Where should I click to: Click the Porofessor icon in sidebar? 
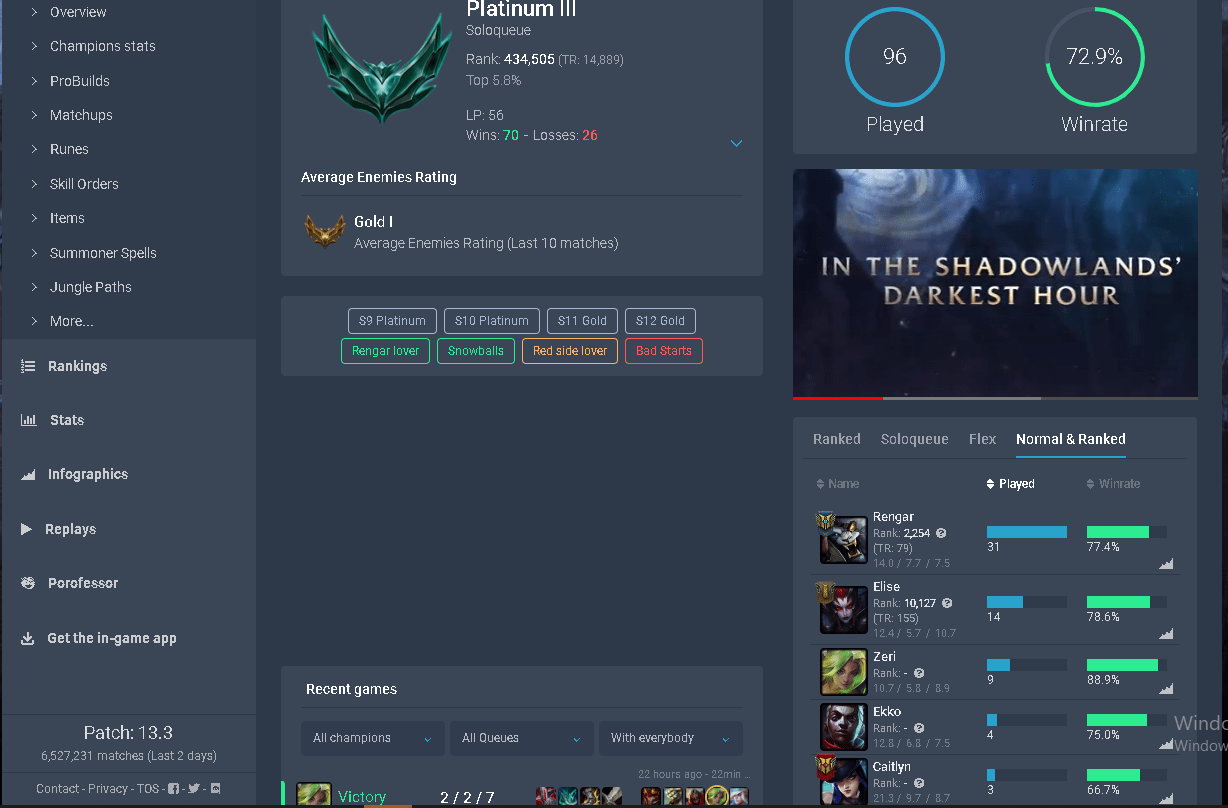(28, 583)
